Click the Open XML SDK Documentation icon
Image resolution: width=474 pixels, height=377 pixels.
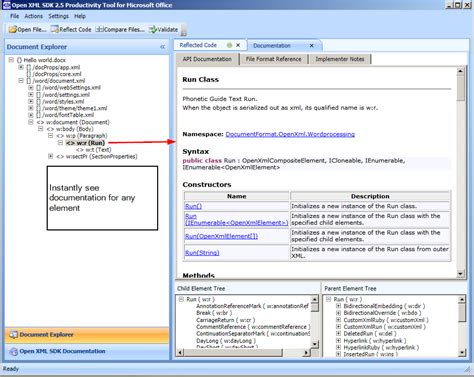pyautogui.click(x=13, y=351)
